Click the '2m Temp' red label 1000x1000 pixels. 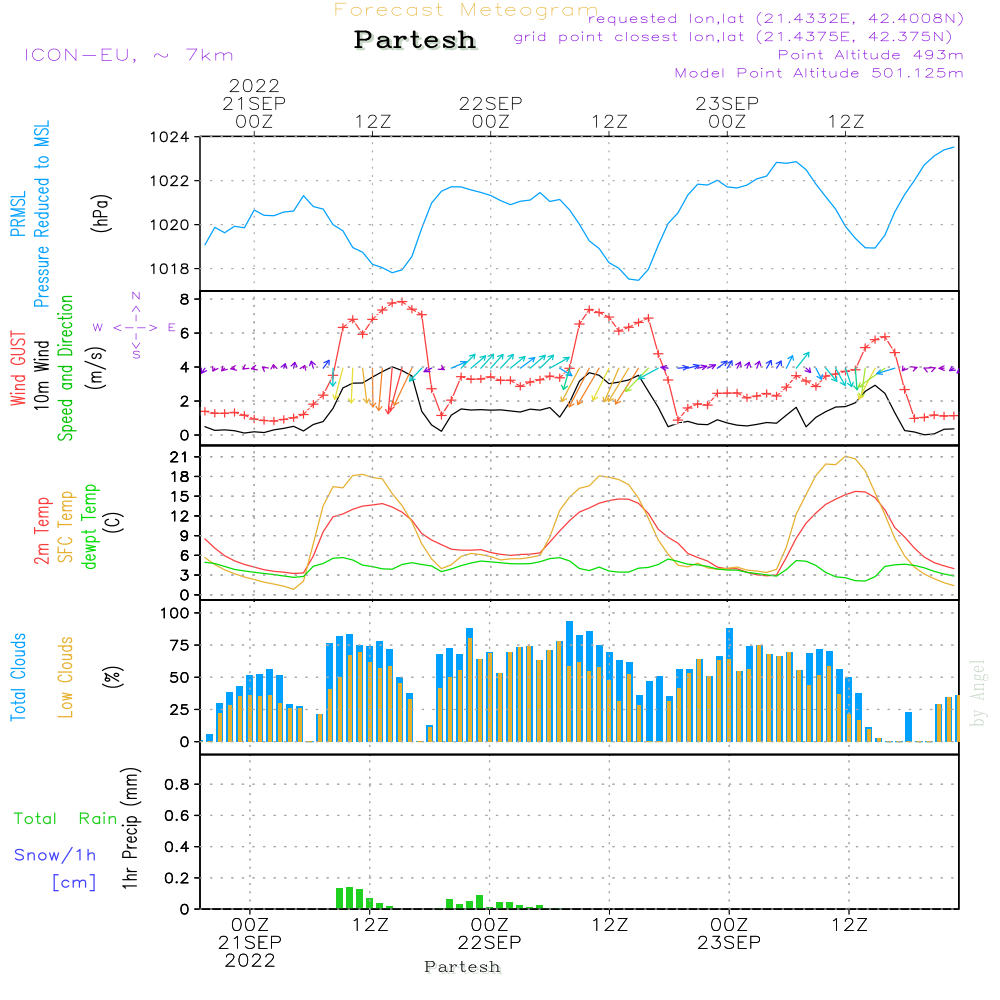pos(41,531)
